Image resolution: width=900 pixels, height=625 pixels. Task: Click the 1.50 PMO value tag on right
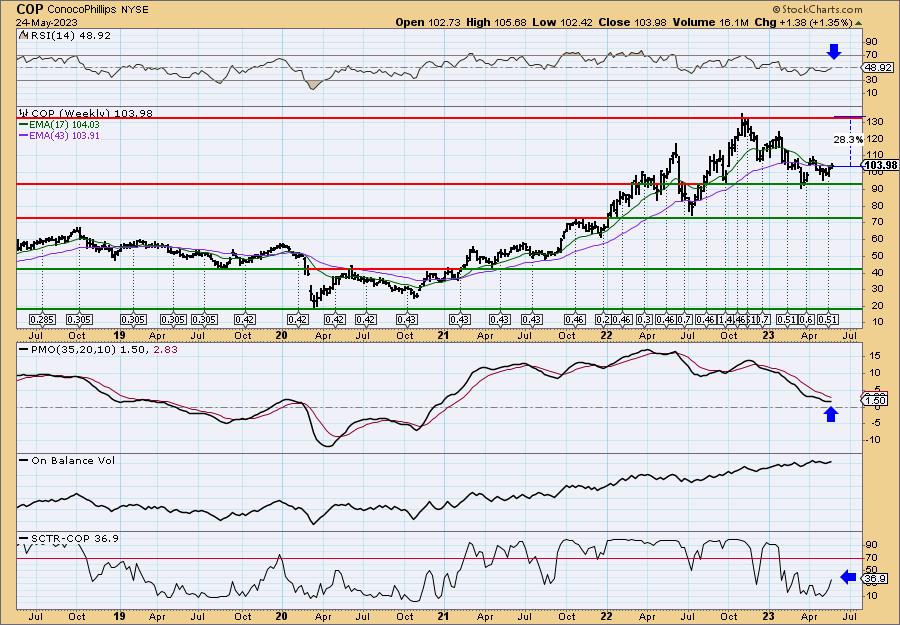874,400
